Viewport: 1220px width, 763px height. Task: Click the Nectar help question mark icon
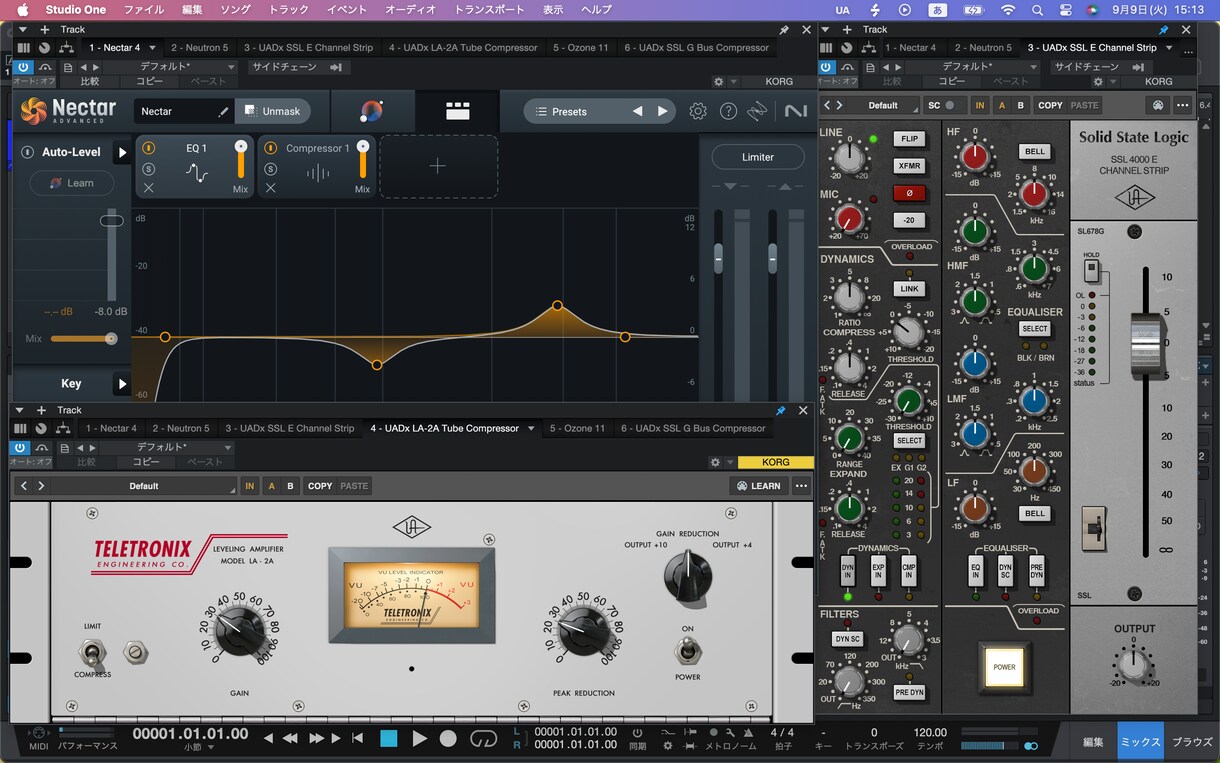[x=728, y=111]
